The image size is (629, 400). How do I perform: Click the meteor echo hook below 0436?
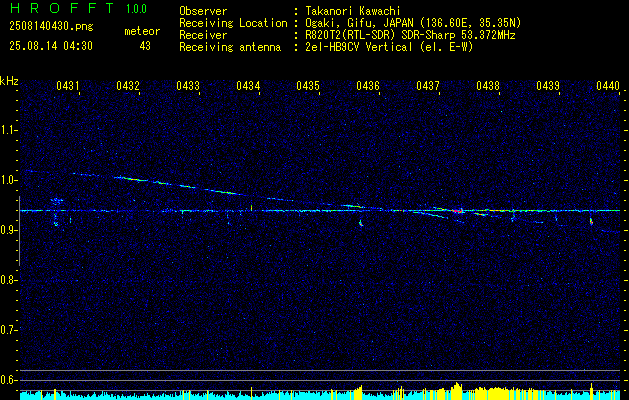[x=361, y=223]
